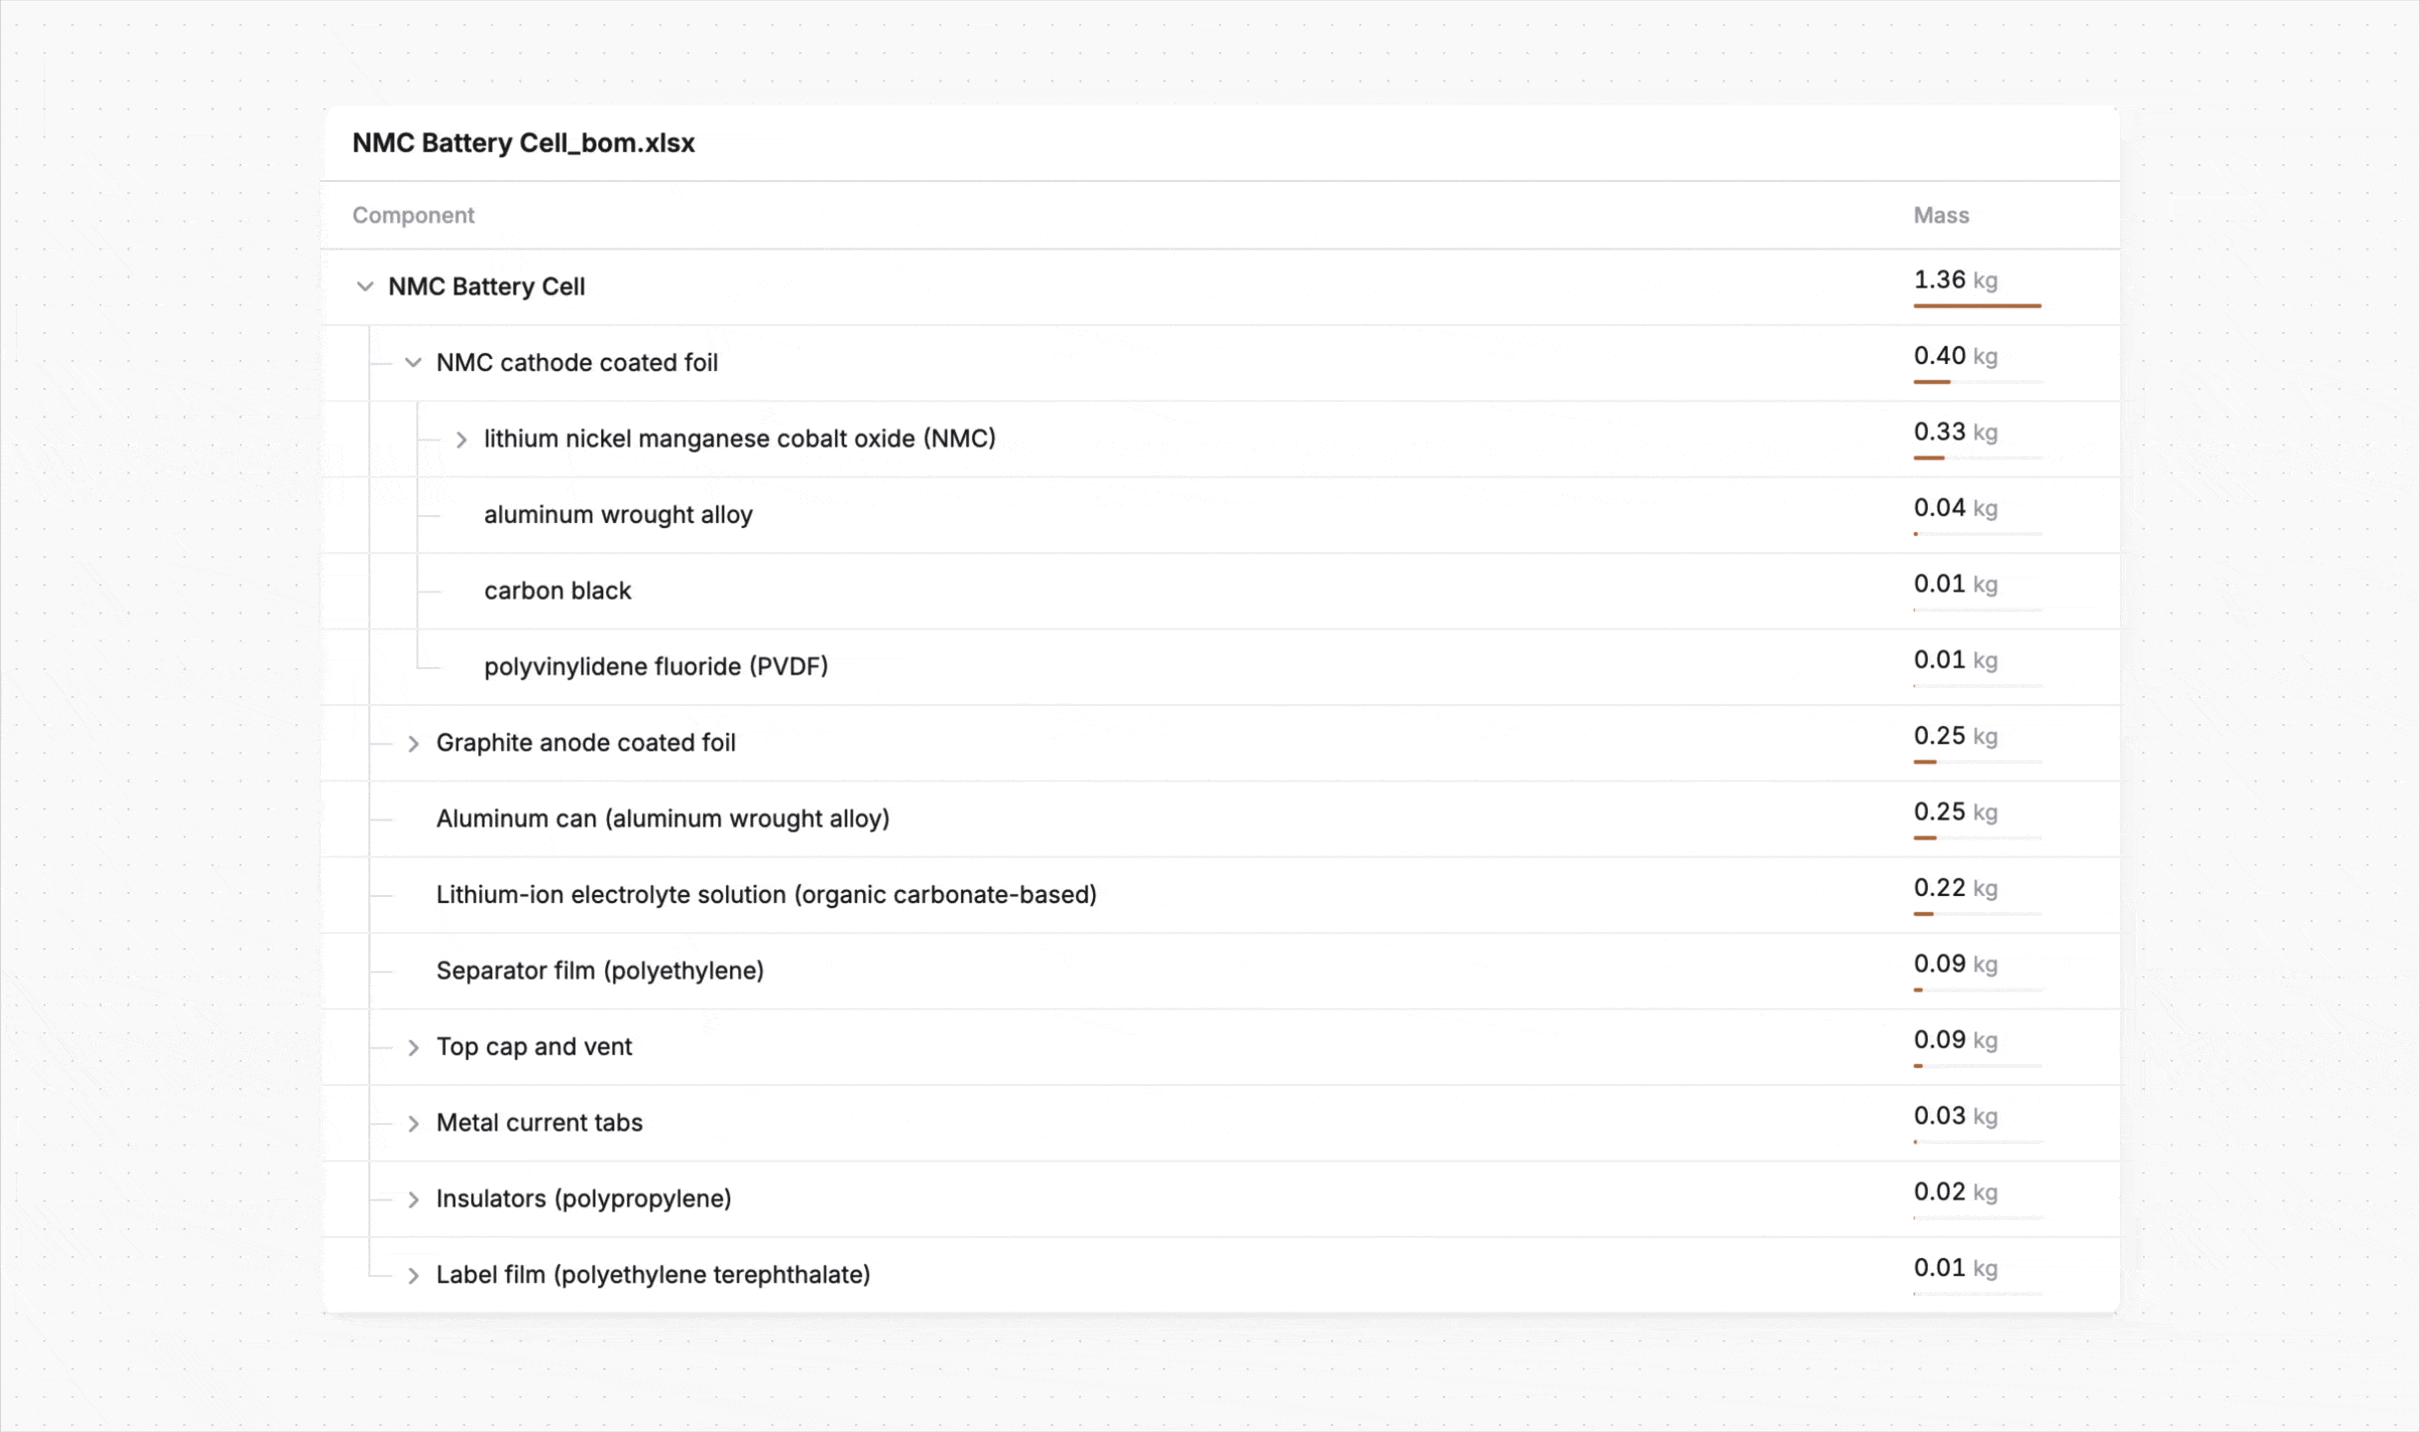Collapse NMC cathode coated foil node
Image resolution: width=2420 pixels, height=1432 pixels.
coord(413,363)
